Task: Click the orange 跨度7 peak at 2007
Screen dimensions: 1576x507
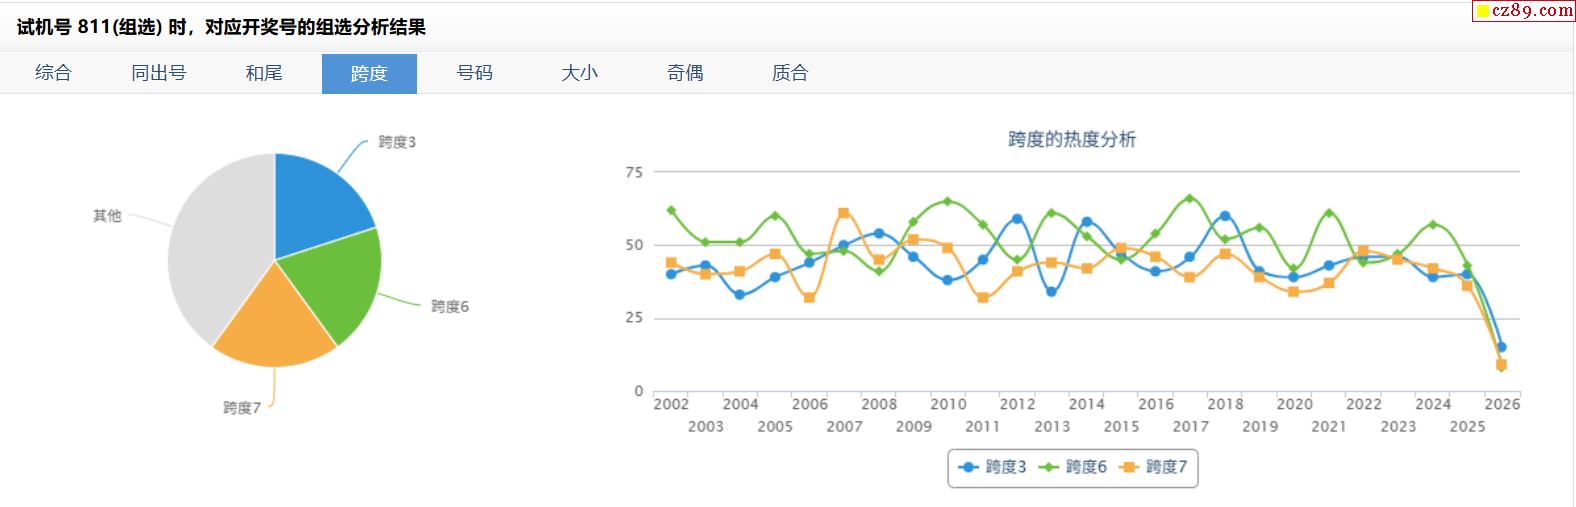Action: tap(844, 213)
